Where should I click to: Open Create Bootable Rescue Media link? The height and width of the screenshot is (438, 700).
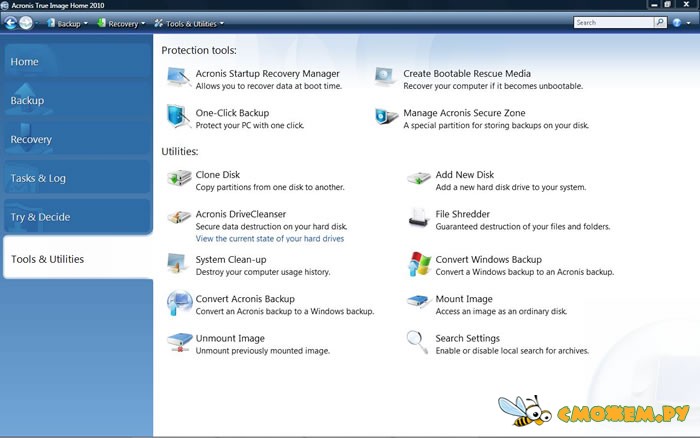[467, 74]
